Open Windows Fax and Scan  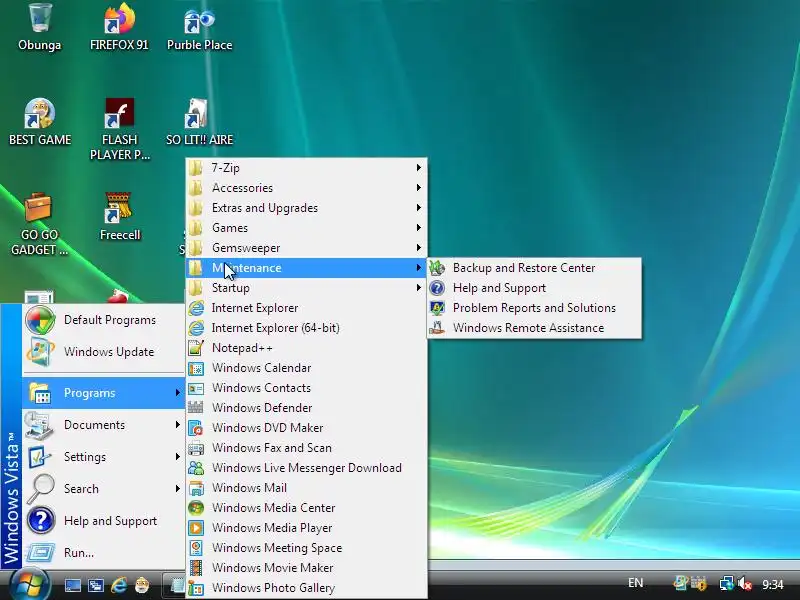tap(306, 447)
